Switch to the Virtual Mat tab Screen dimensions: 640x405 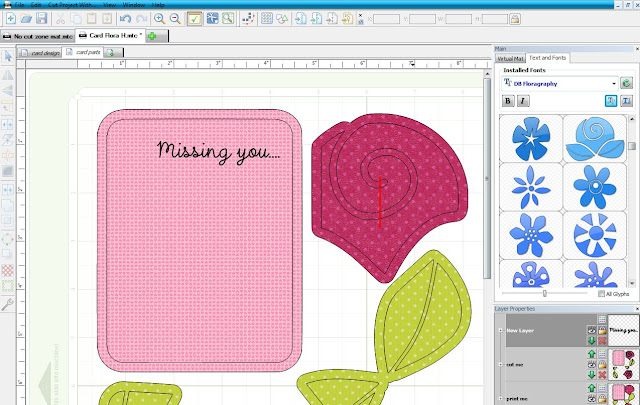(x=510, y=58)
